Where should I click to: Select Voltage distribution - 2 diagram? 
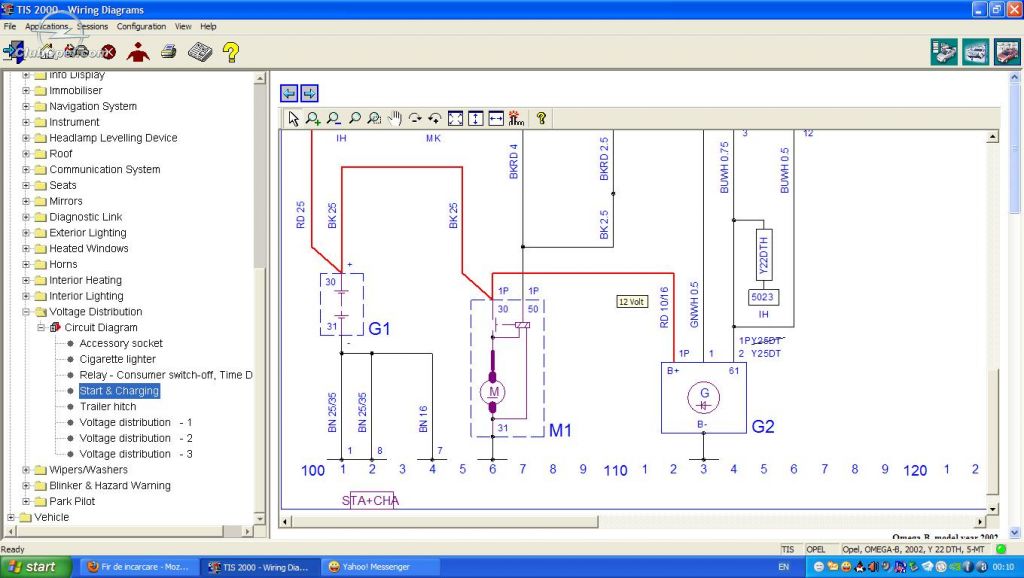point(135,438)
